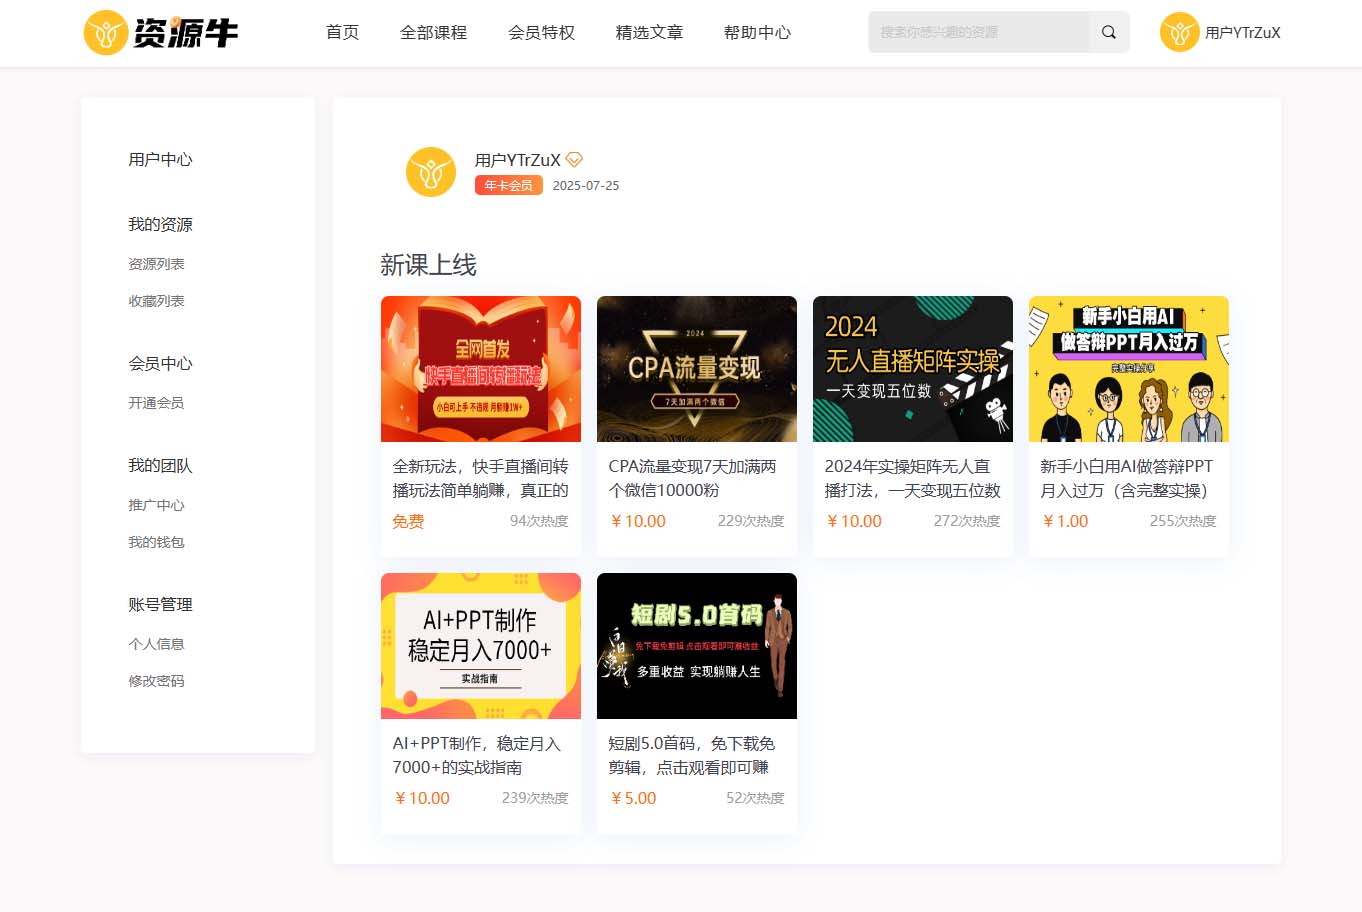Click the user avatar in the profile area

pyautogui.click(x=430, y=171)
